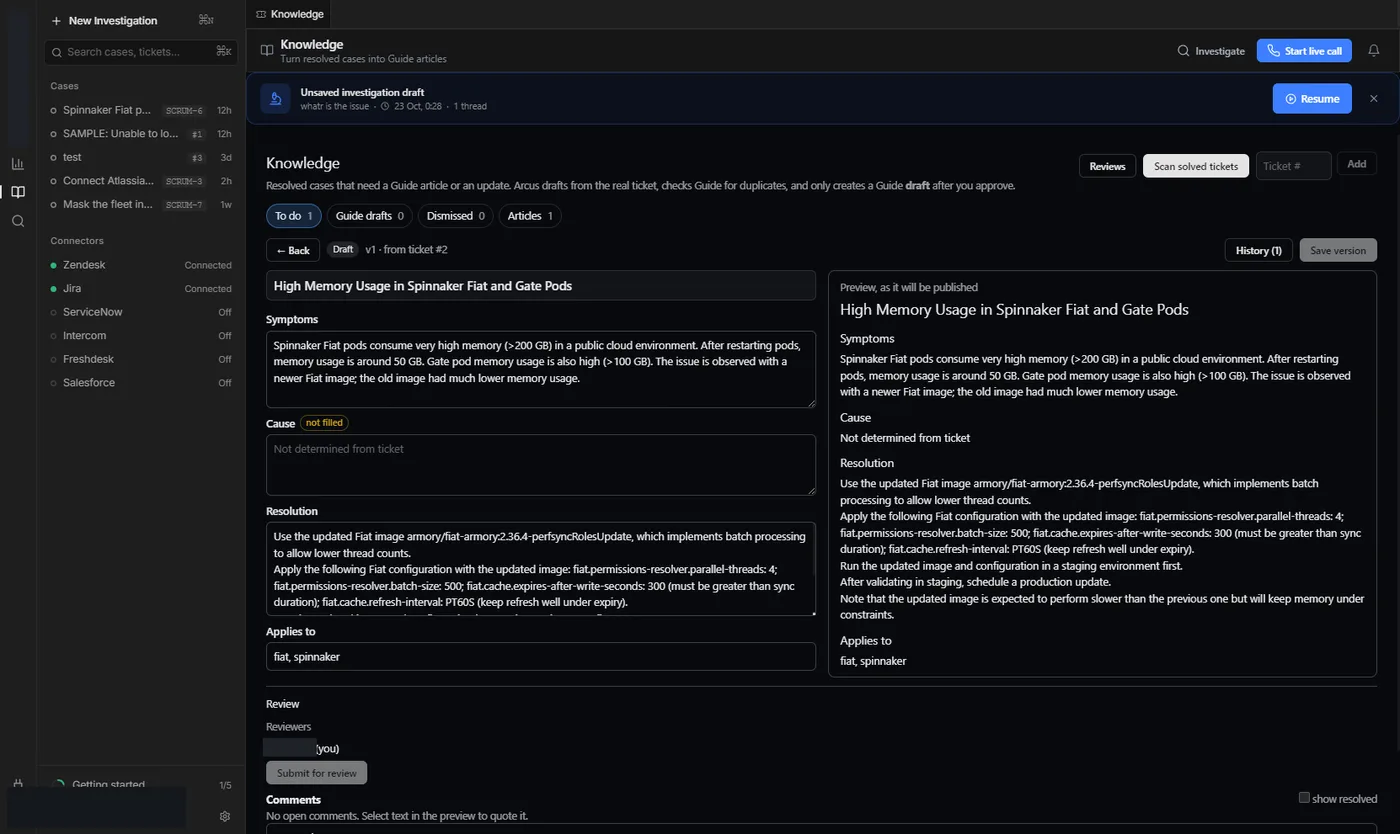This screenshot has width=1400, height=834.
Task: Open the Knowledge book icon in sidebar
Action: click(17, 192)
